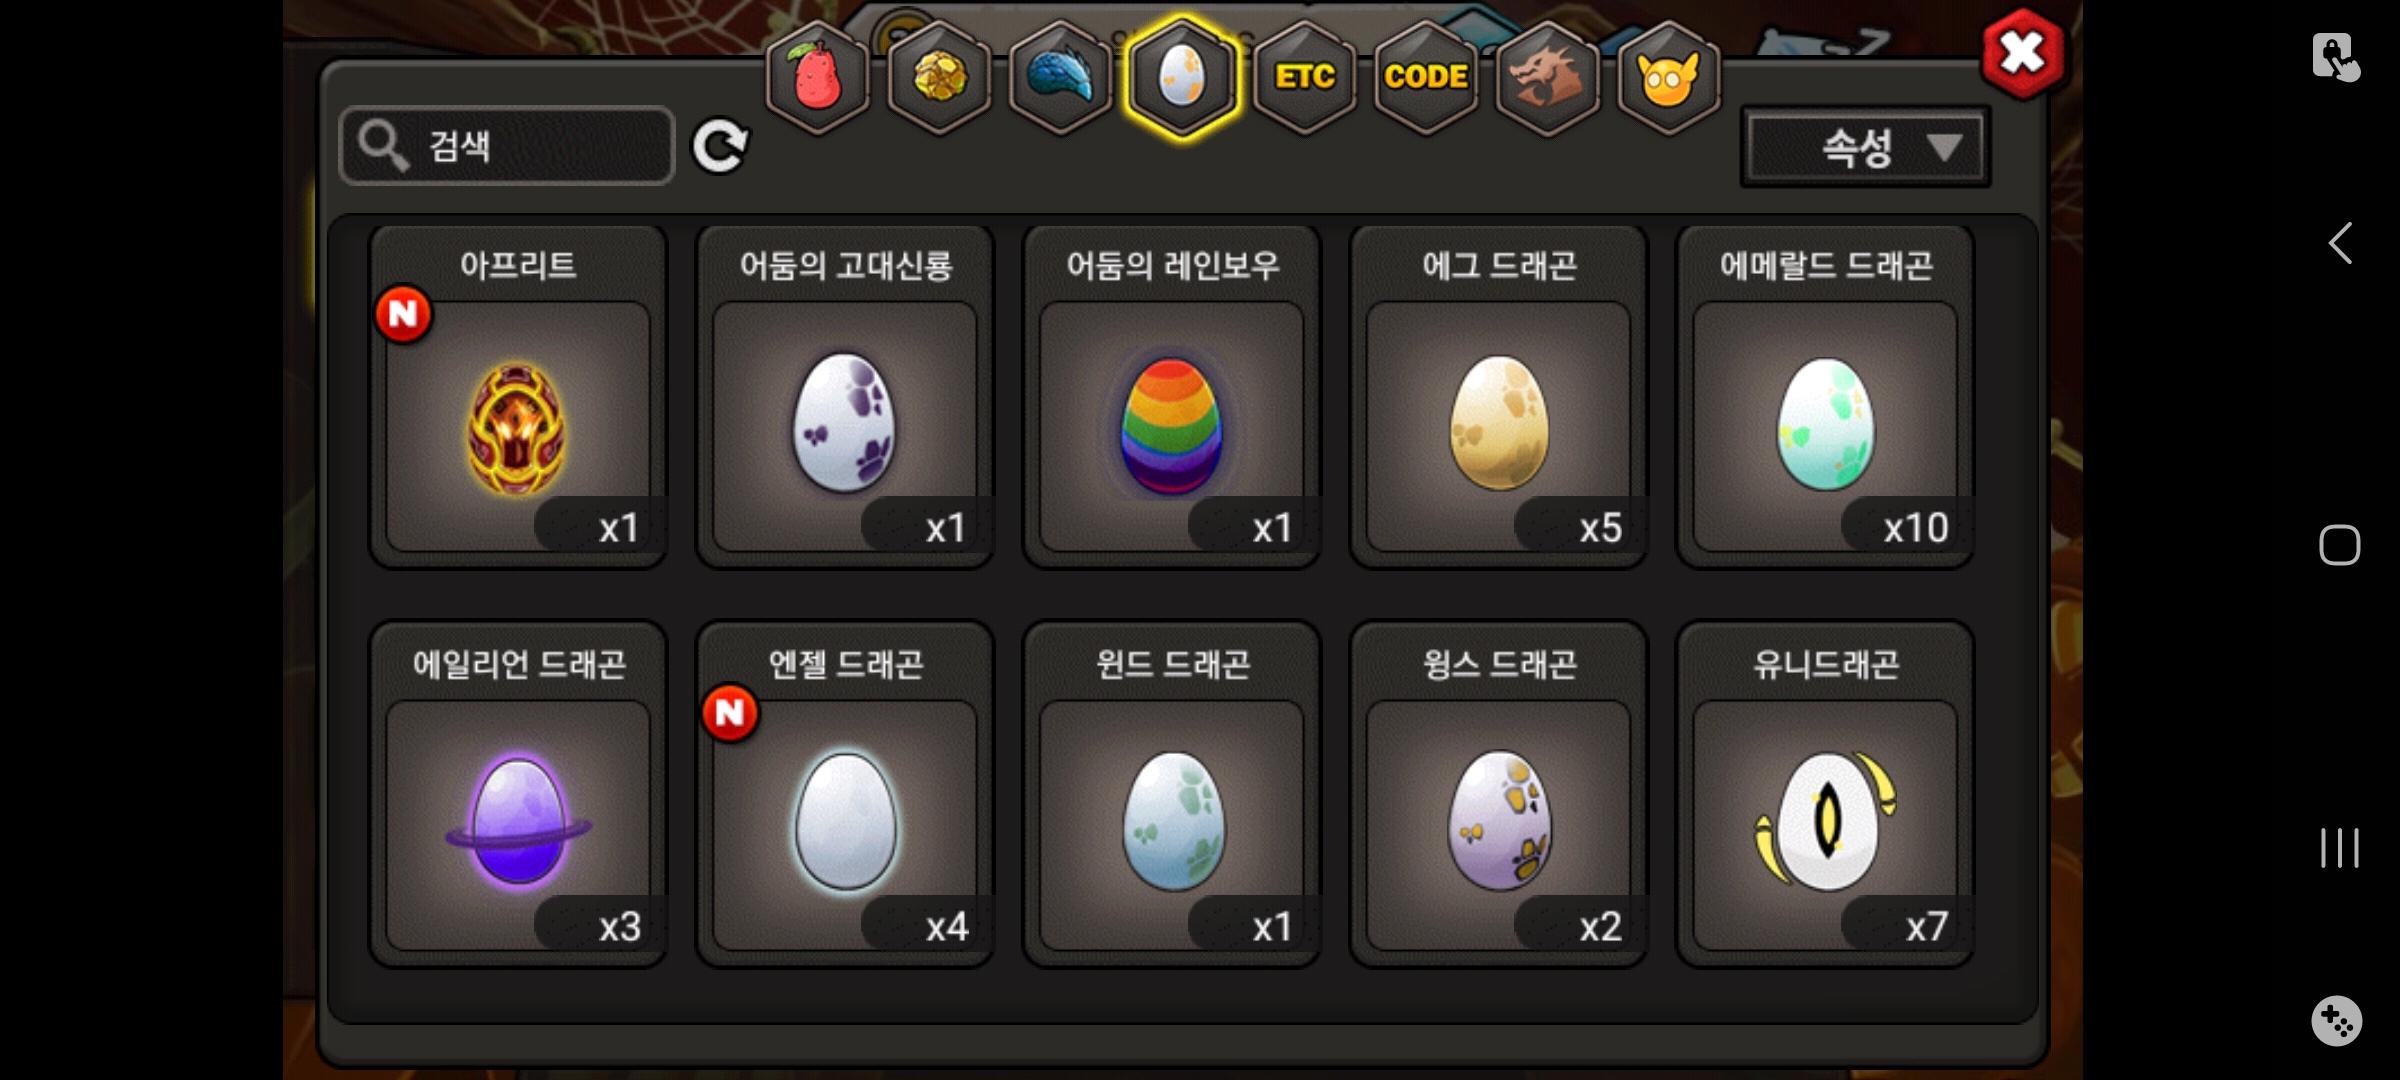2400x1080 pixels.
Task: Open the blue dragon scale category
Action: 1060,77
